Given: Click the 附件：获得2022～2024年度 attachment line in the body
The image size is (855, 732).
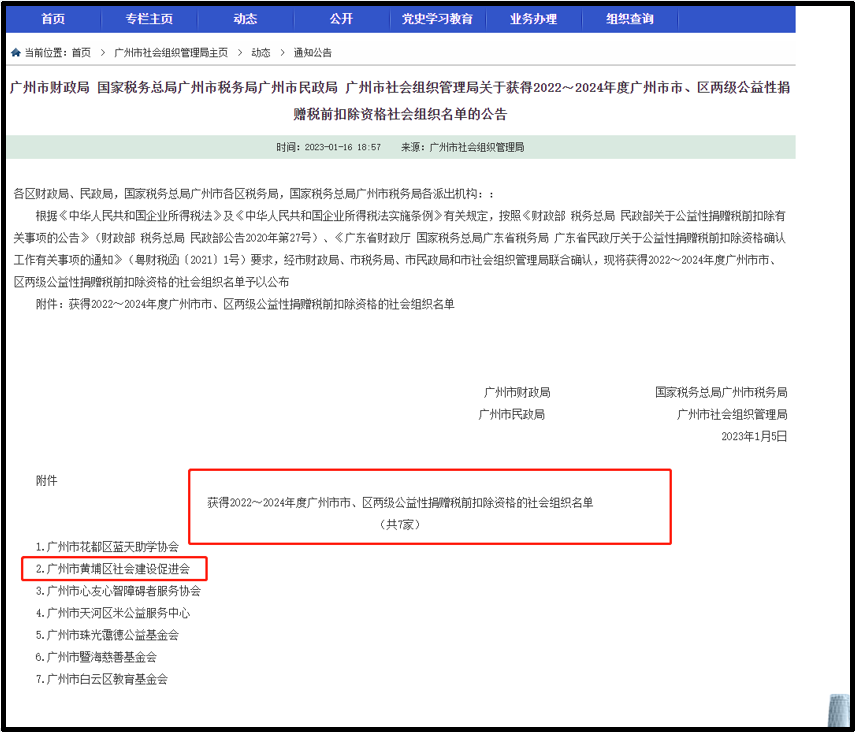Looking at the screenshot, I should click(x=245, y=304).
